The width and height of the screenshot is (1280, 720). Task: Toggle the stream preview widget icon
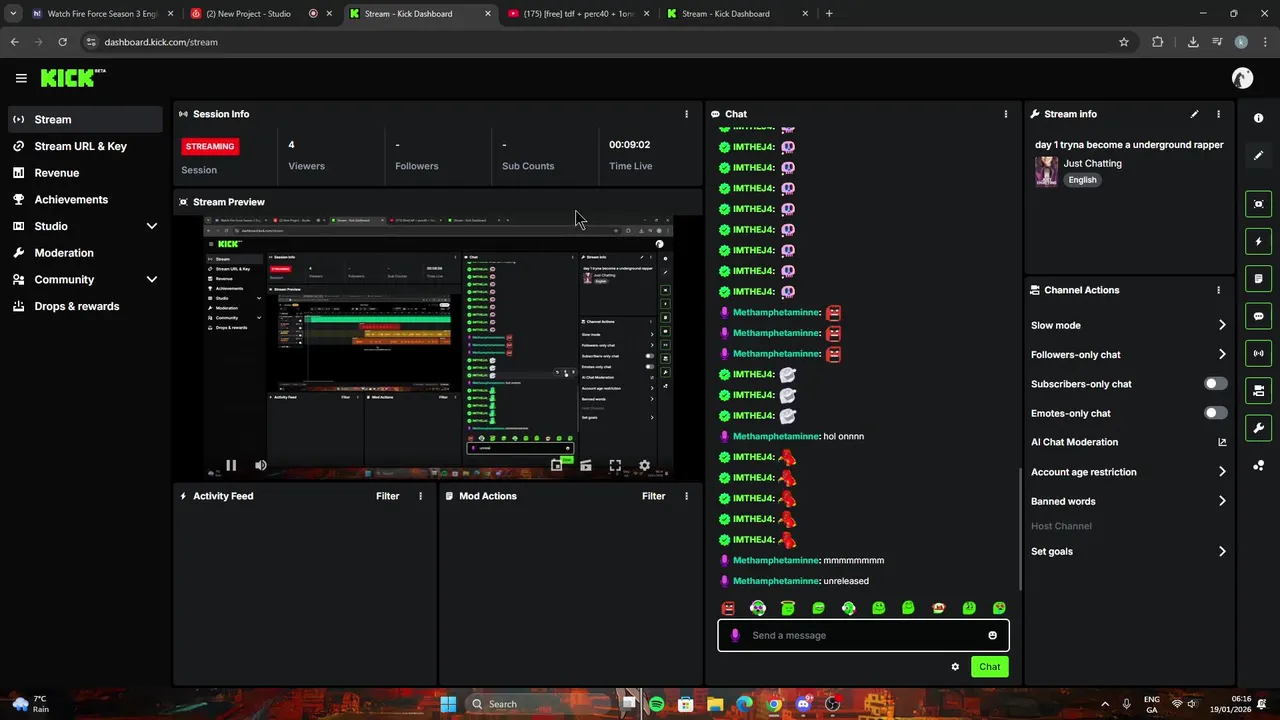coord(1258,204)
